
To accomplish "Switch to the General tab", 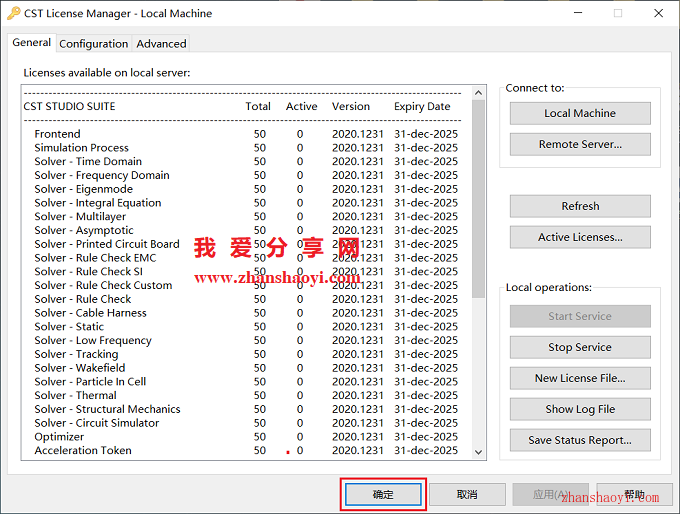I will [32, 43].
